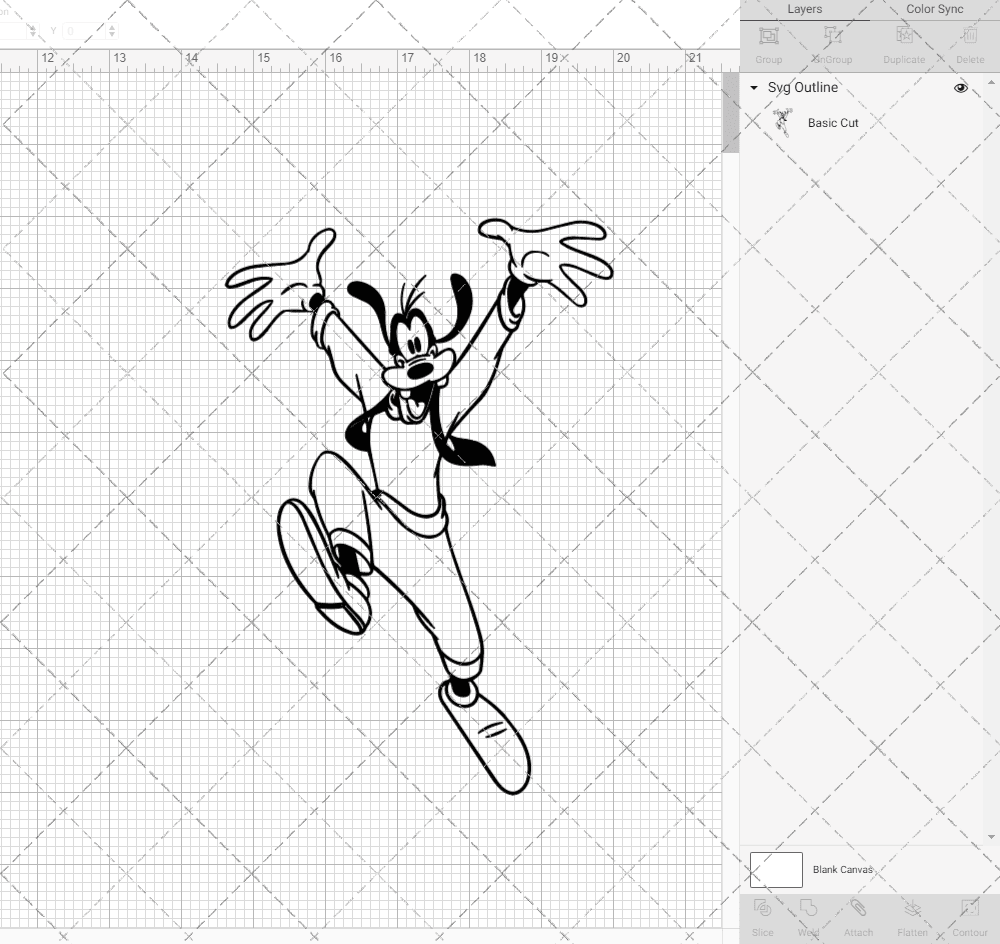Click the canvas vertical scrollbar thumb
Image resolution: width=1000 pixels, height=944 pixels.
(x=730, y=112)
